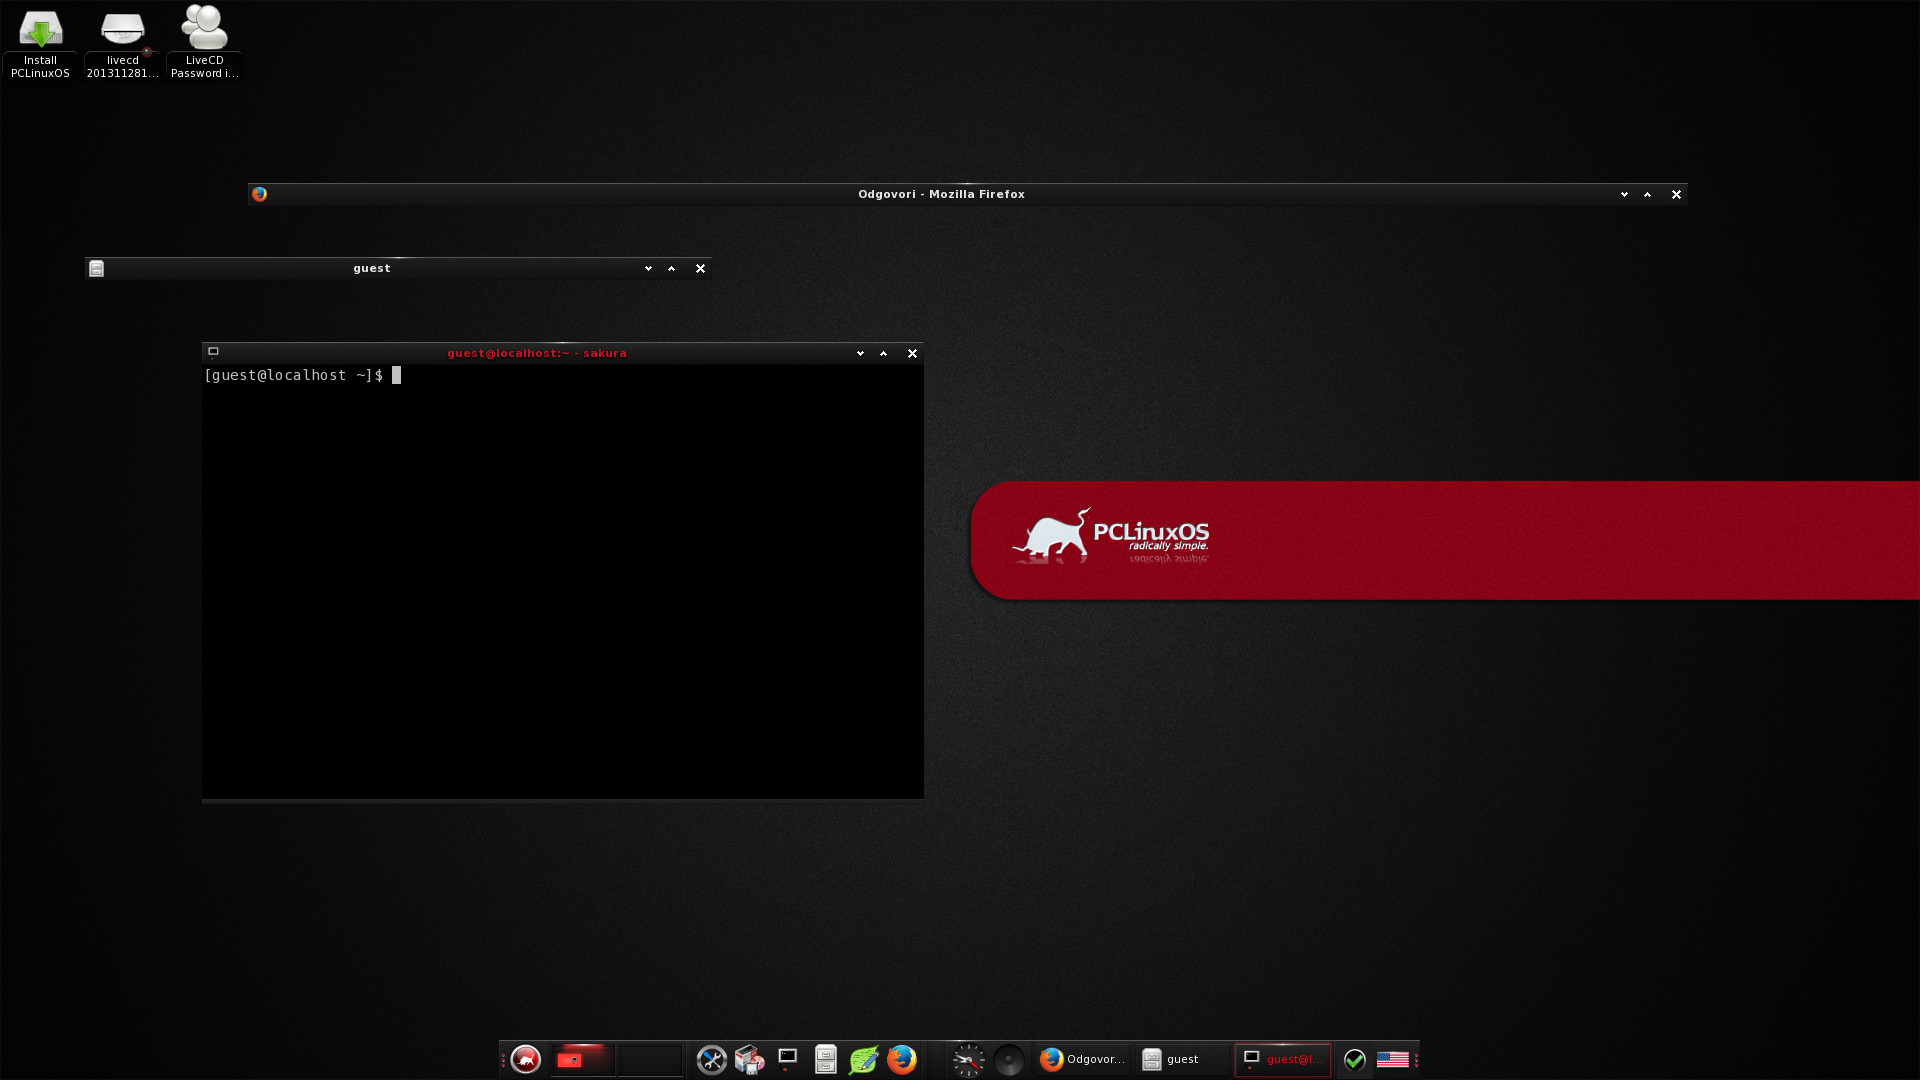Open the PCLinuxOS start menu button
Screen dimensions: 1920x1080
(x=525, y=1059)
